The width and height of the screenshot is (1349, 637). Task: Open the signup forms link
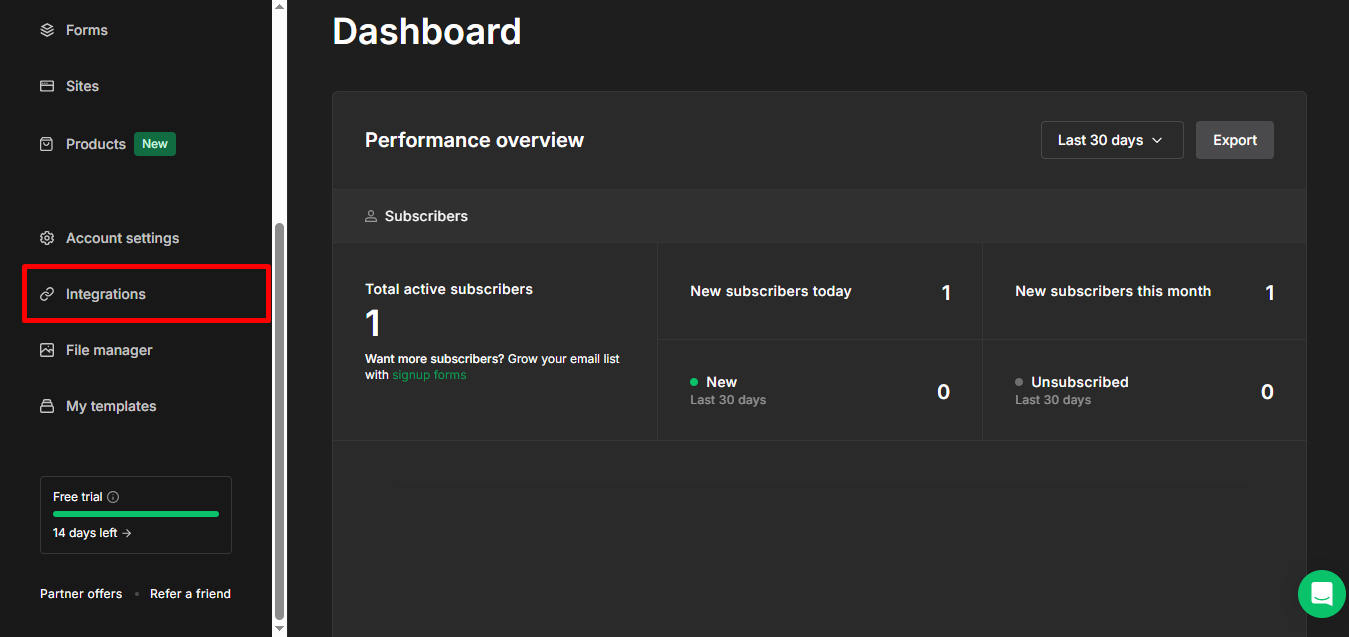pos(428,374)
